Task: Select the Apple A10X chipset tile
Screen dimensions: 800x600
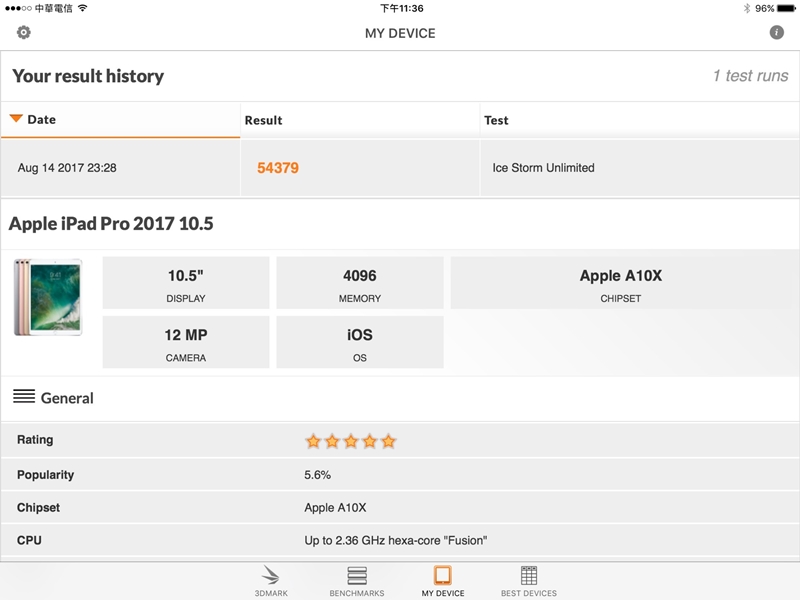Action: pos(620,283)
